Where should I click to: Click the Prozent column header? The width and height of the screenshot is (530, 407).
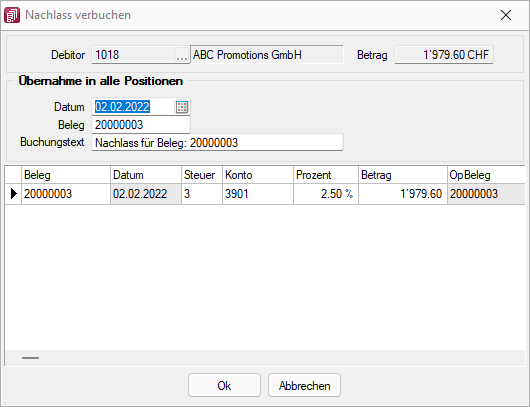tap(326, 175)
